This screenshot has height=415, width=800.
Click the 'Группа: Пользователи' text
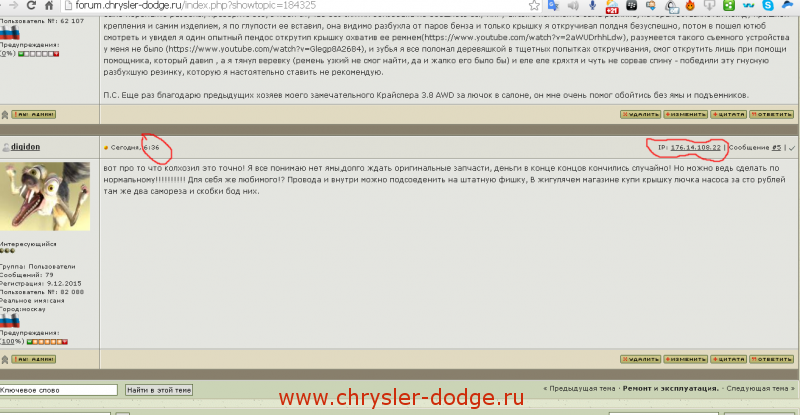point(38,266)
